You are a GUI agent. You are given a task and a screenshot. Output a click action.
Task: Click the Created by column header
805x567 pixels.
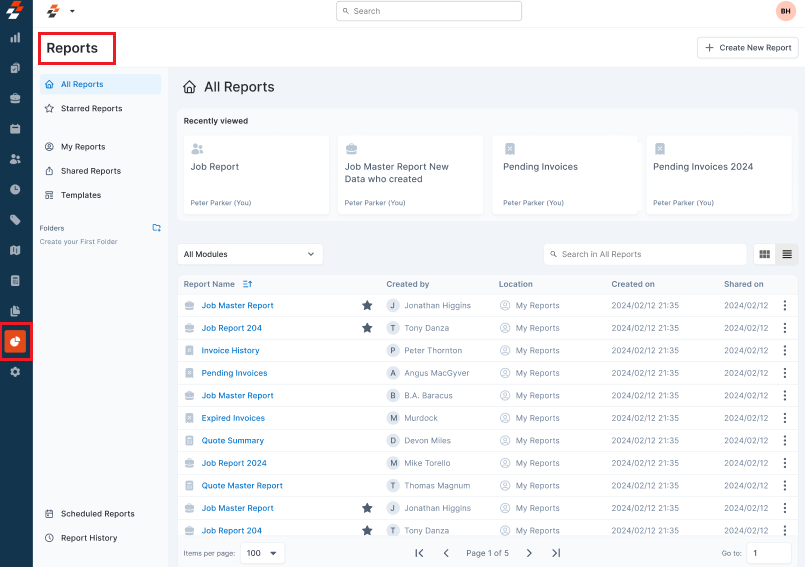(408, 284)
